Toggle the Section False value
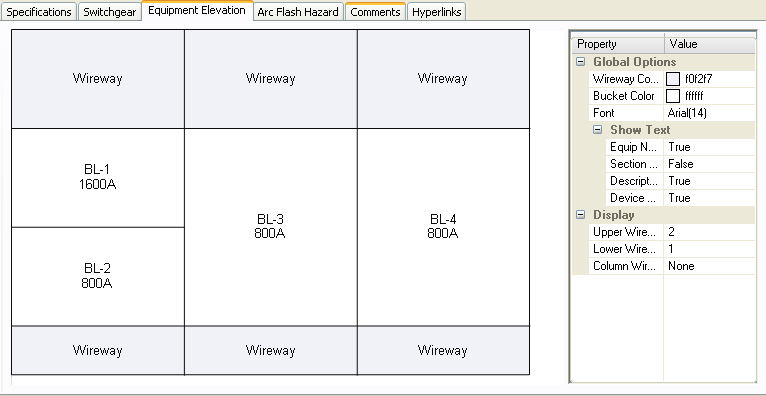The image size is (766, 396). [x=709, y=164]
